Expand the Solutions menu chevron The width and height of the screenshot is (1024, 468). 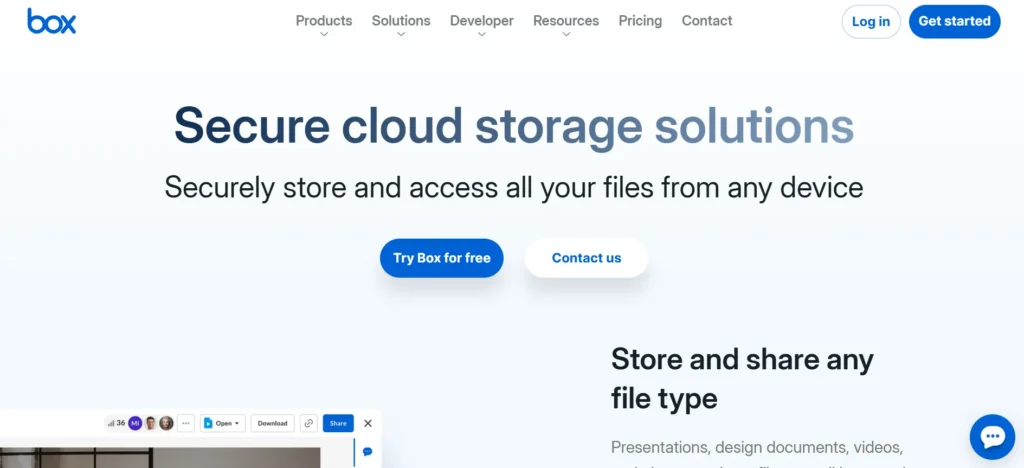(401, 35)
